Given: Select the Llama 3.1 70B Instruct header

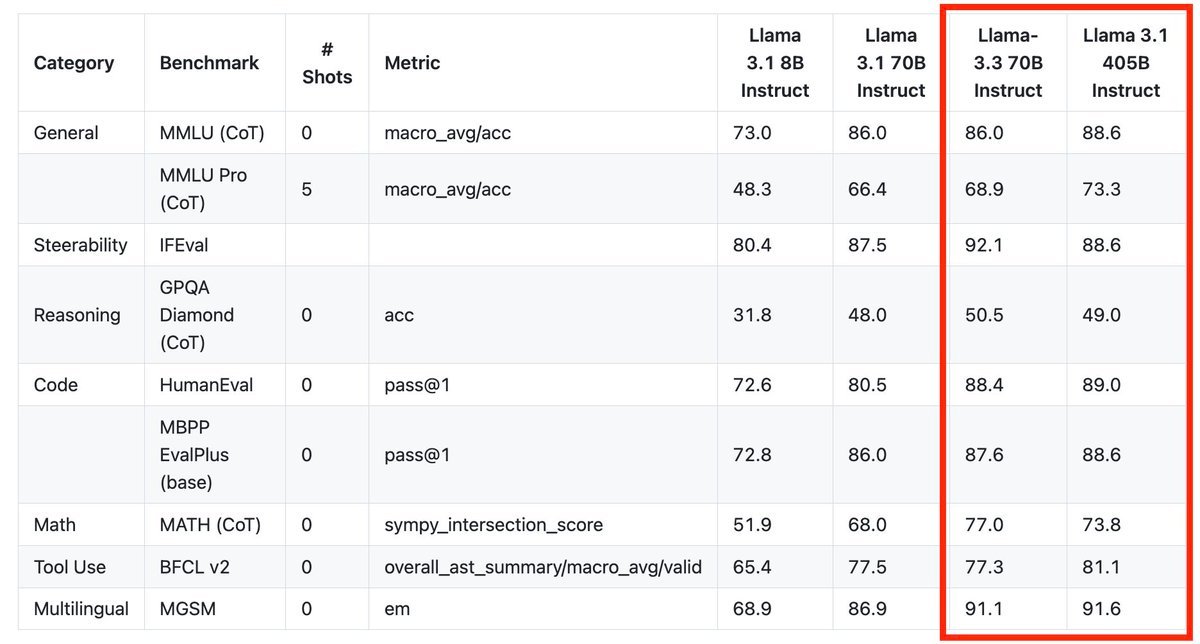Looking at the screenshot, I should tap(891, 63).
